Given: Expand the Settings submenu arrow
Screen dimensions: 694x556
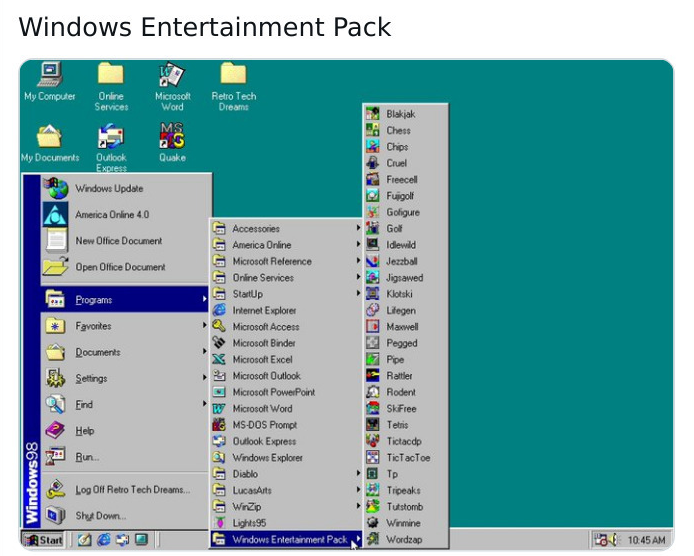Looking at the screenshot, I should 204,378.
